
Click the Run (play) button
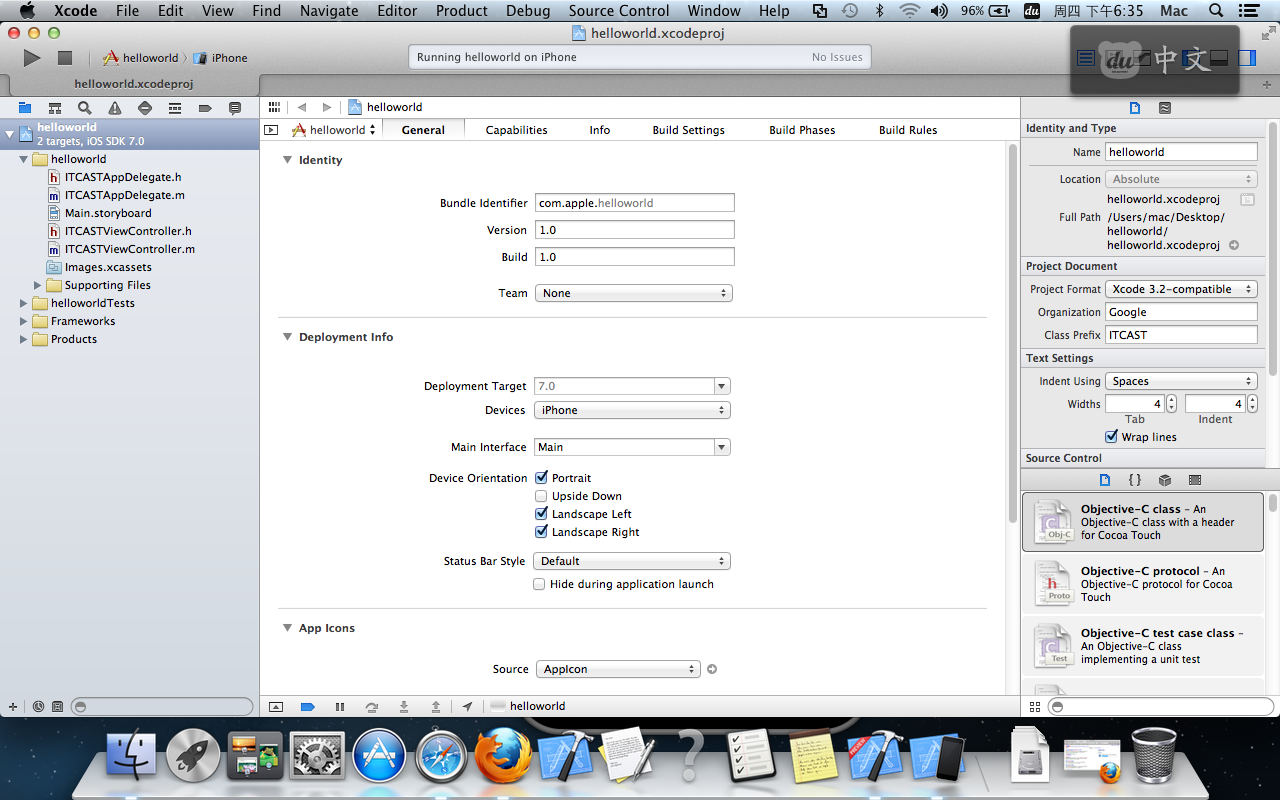coord(32,58)
